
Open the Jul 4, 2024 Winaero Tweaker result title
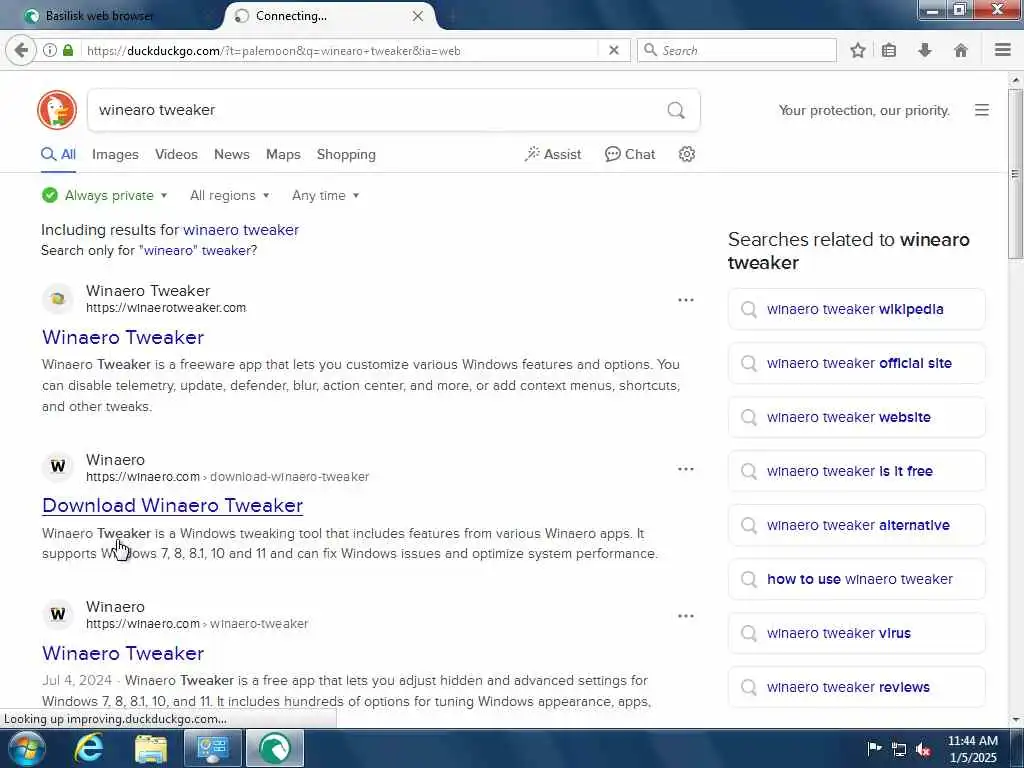tap(123, 653)
